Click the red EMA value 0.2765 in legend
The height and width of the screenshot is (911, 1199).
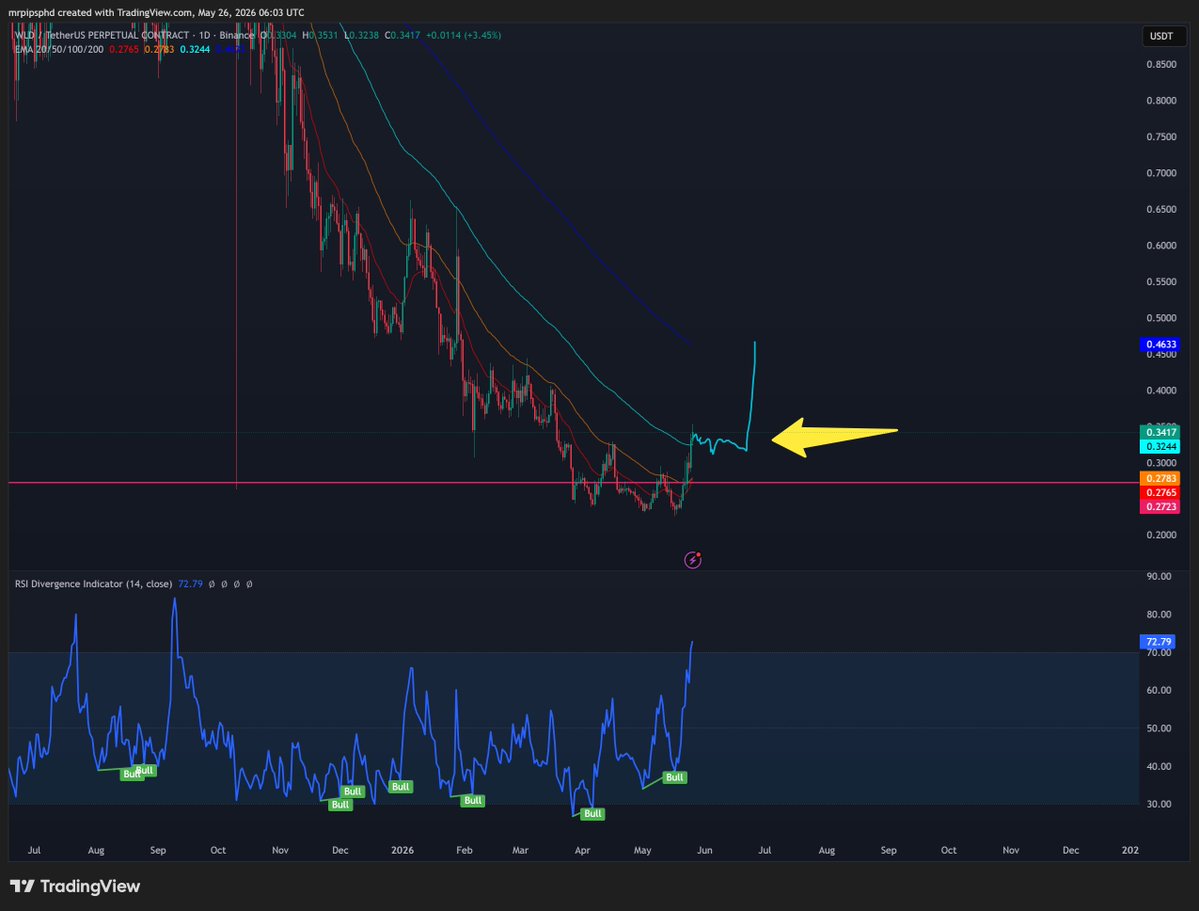point(124,49)
